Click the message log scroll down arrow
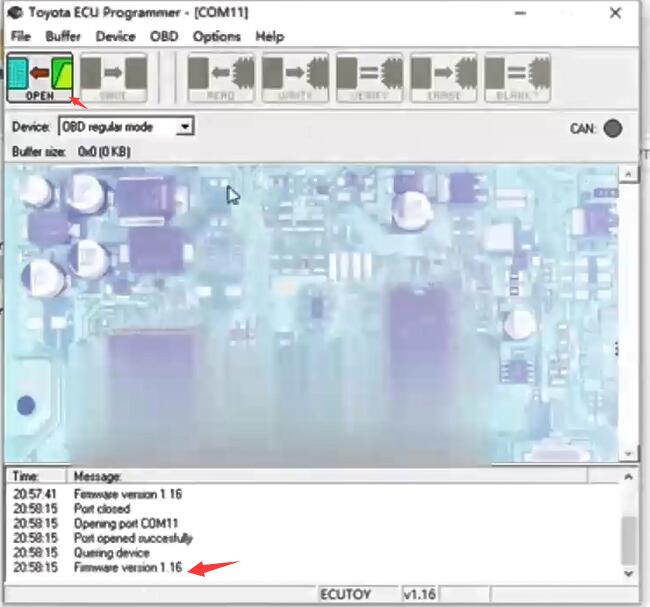The image size is (650, 607). click(x=628, y=574)
